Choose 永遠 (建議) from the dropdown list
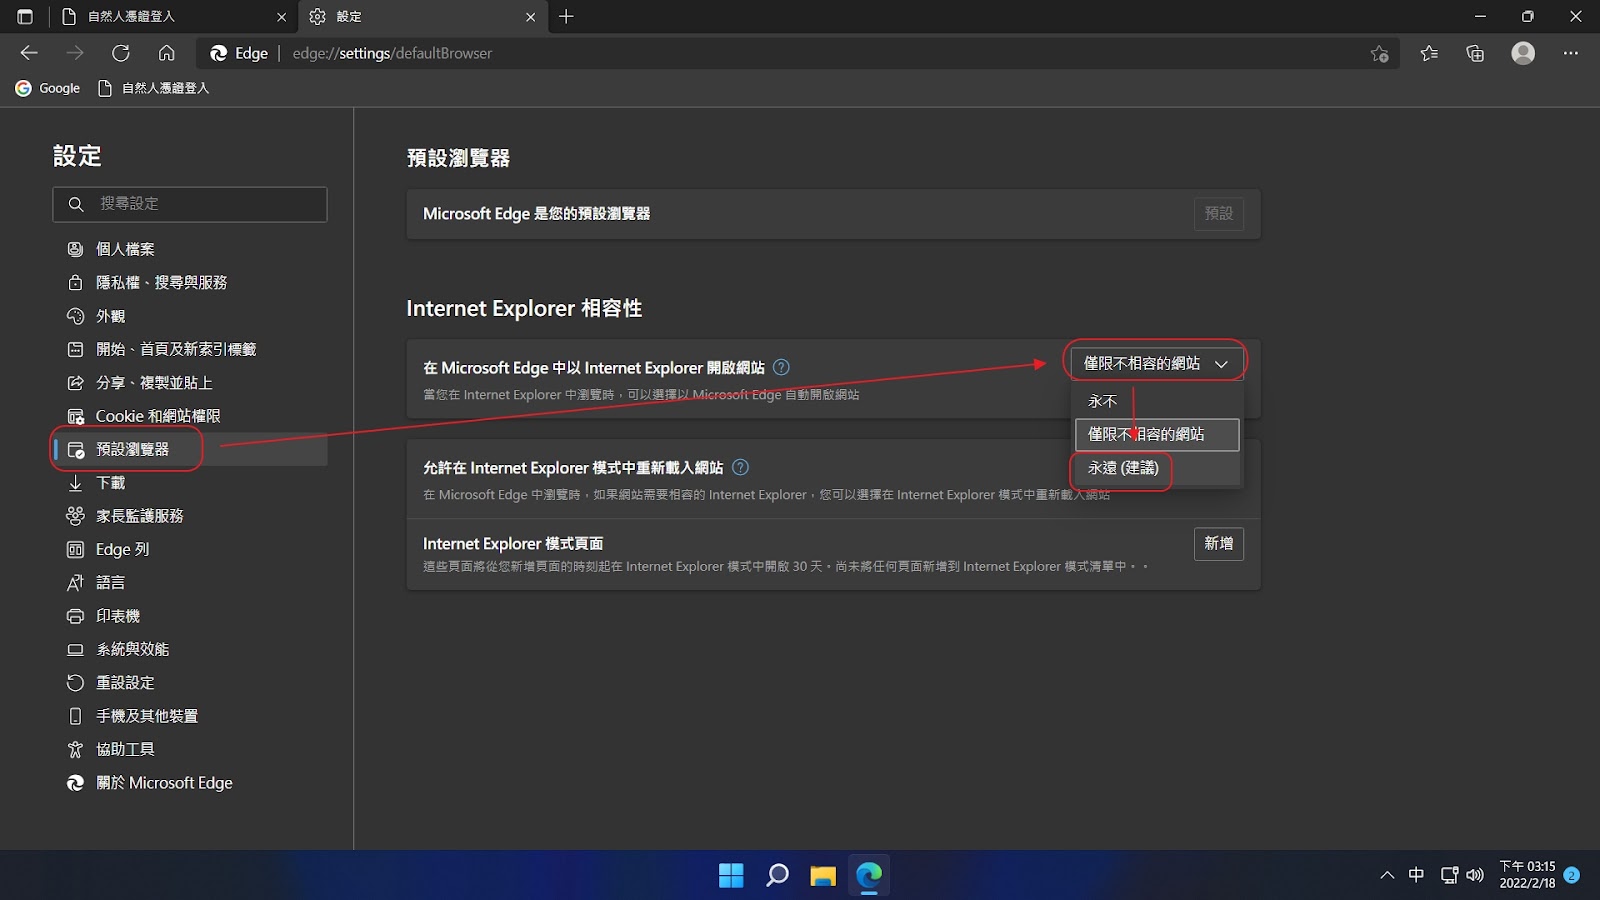1600x900 pixels. [x=1157, y=468]
